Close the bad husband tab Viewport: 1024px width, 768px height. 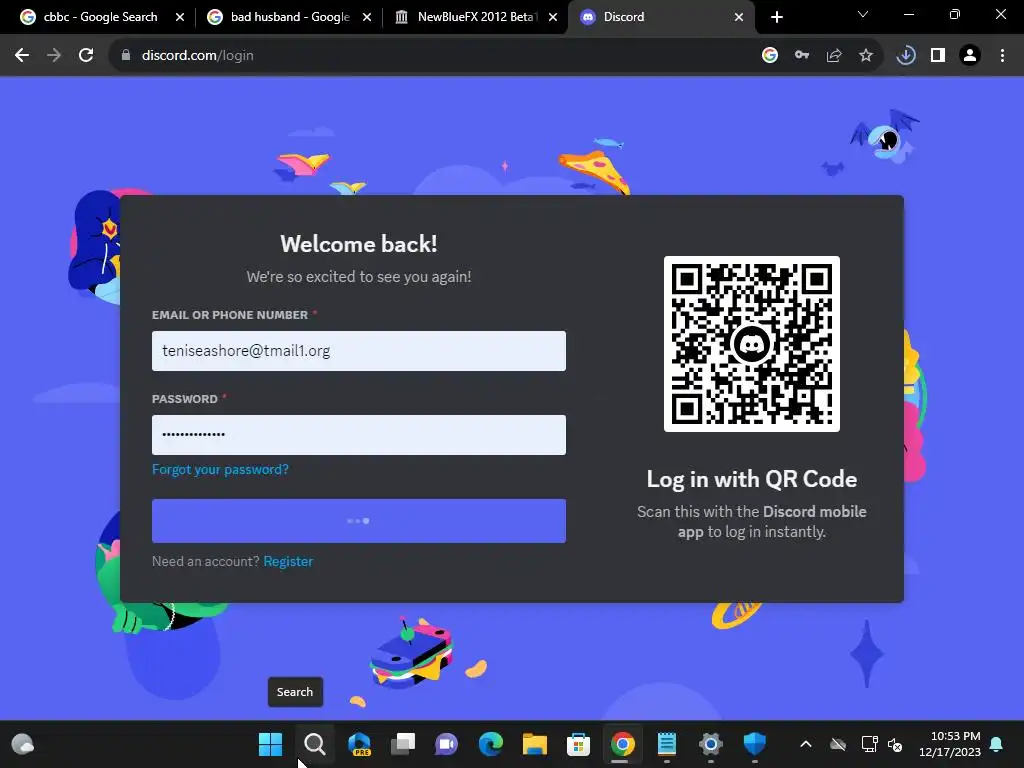(367, 17)
